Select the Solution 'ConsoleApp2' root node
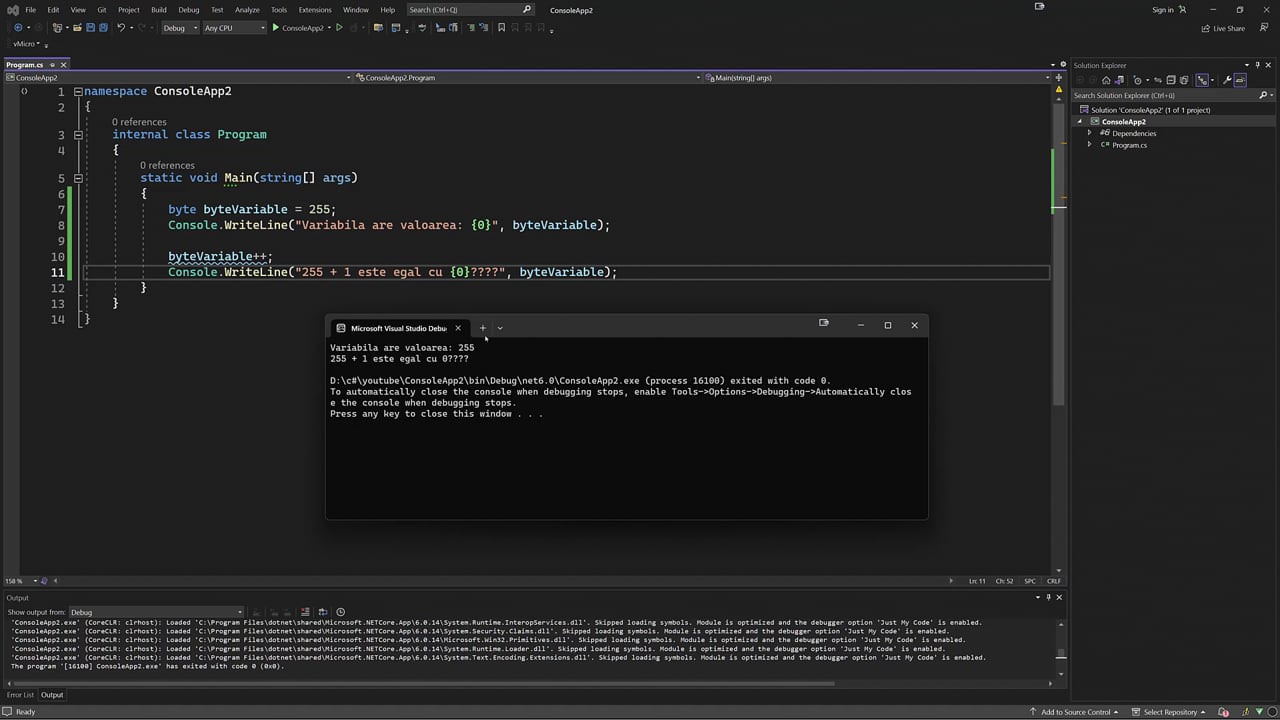Screen dimensions: 1280x720 [x=1150, y=110]
